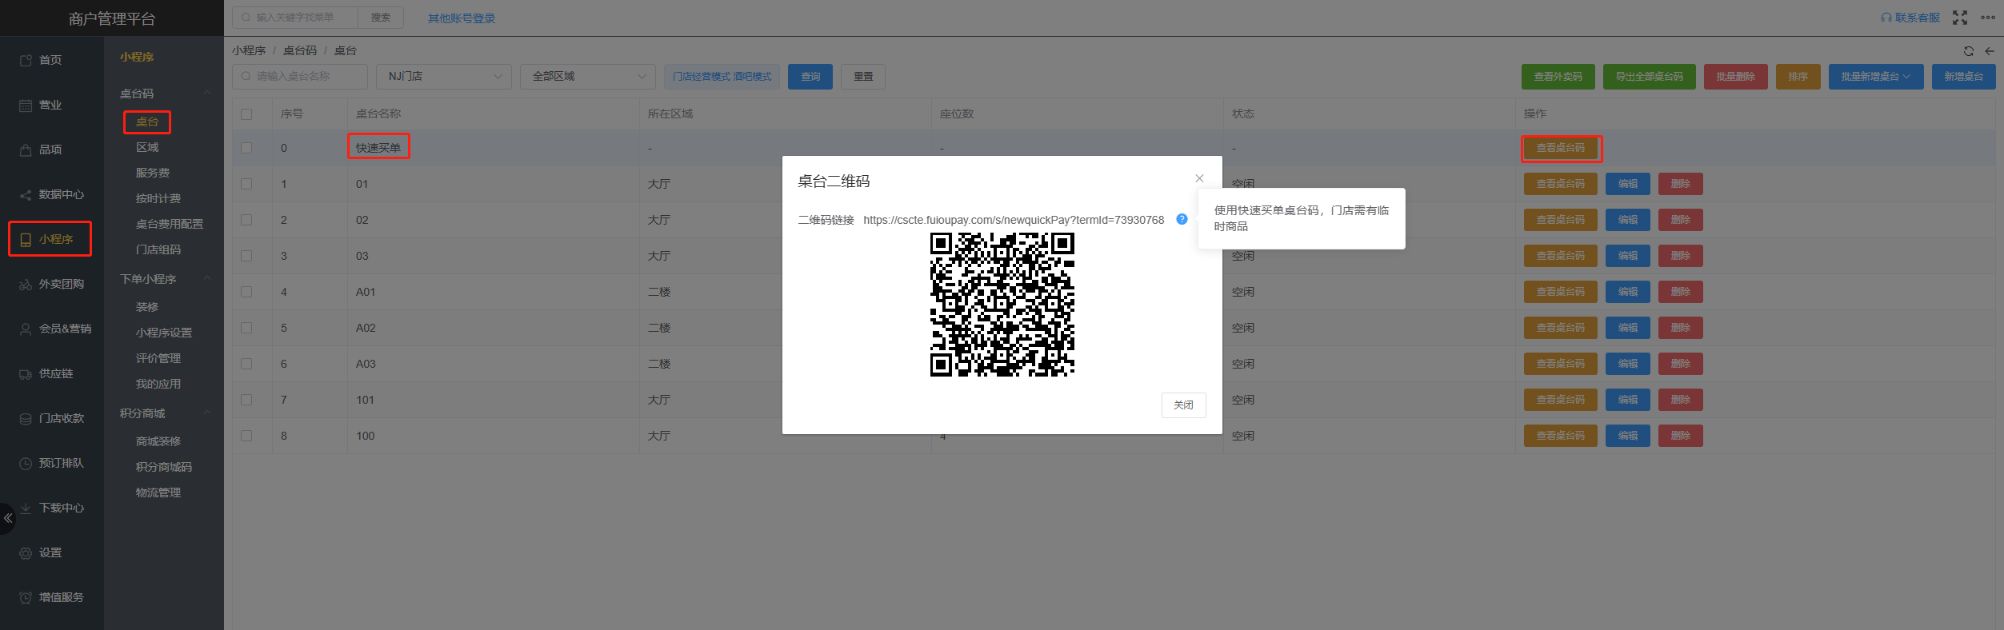Close the 桌台二维码 dialog with X

[1199, 179]
